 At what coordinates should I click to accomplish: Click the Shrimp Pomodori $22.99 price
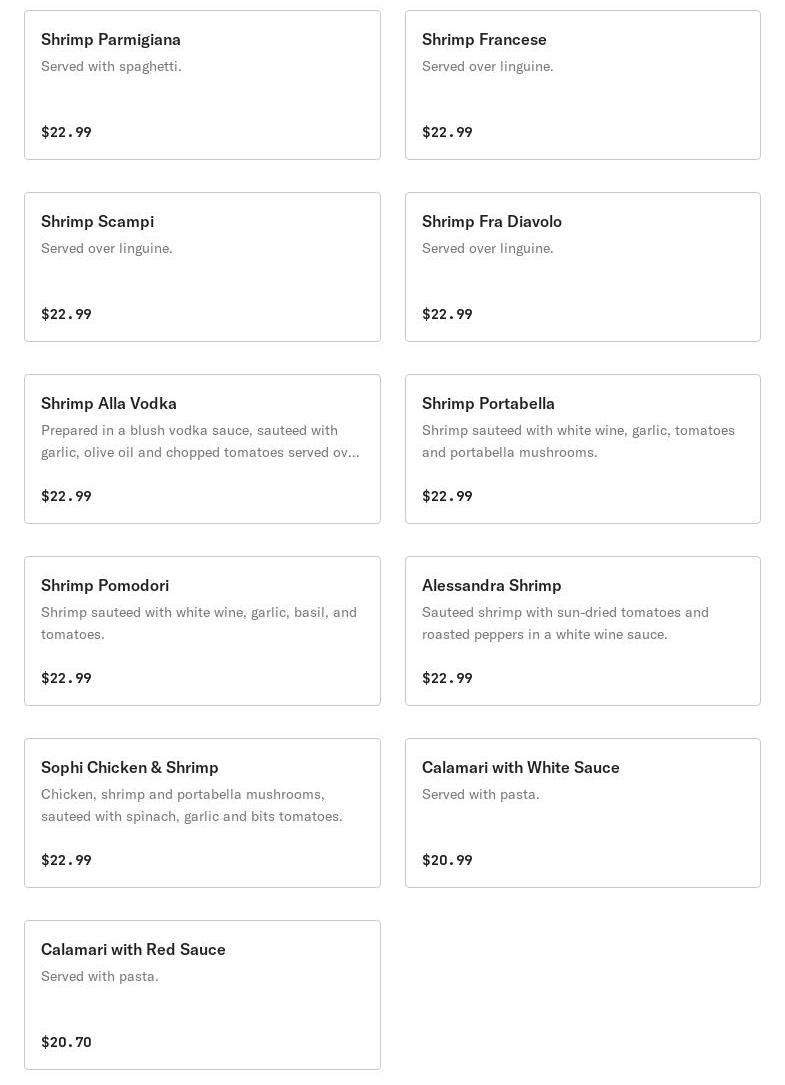tap(66, 678)
